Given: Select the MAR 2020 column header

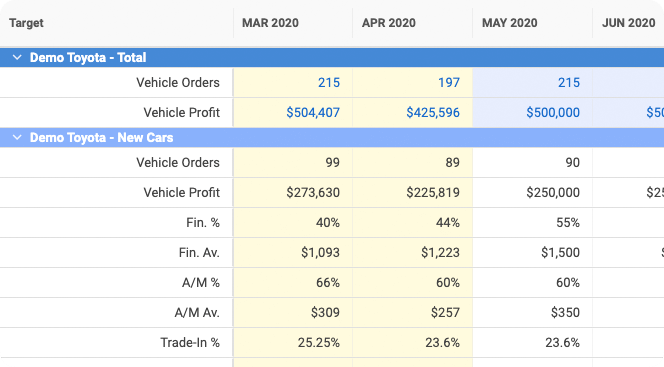Looking at the screenshot, I should tap(270, 23).
